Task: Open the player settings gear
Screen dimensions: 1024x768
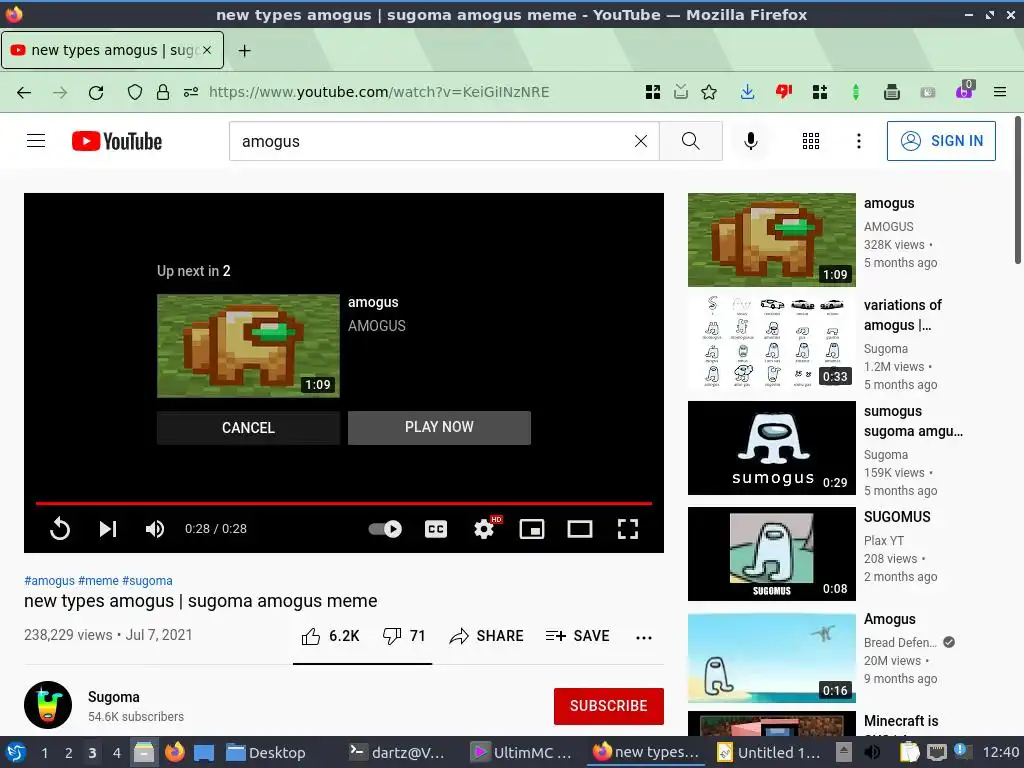Action: coord(484,528)
